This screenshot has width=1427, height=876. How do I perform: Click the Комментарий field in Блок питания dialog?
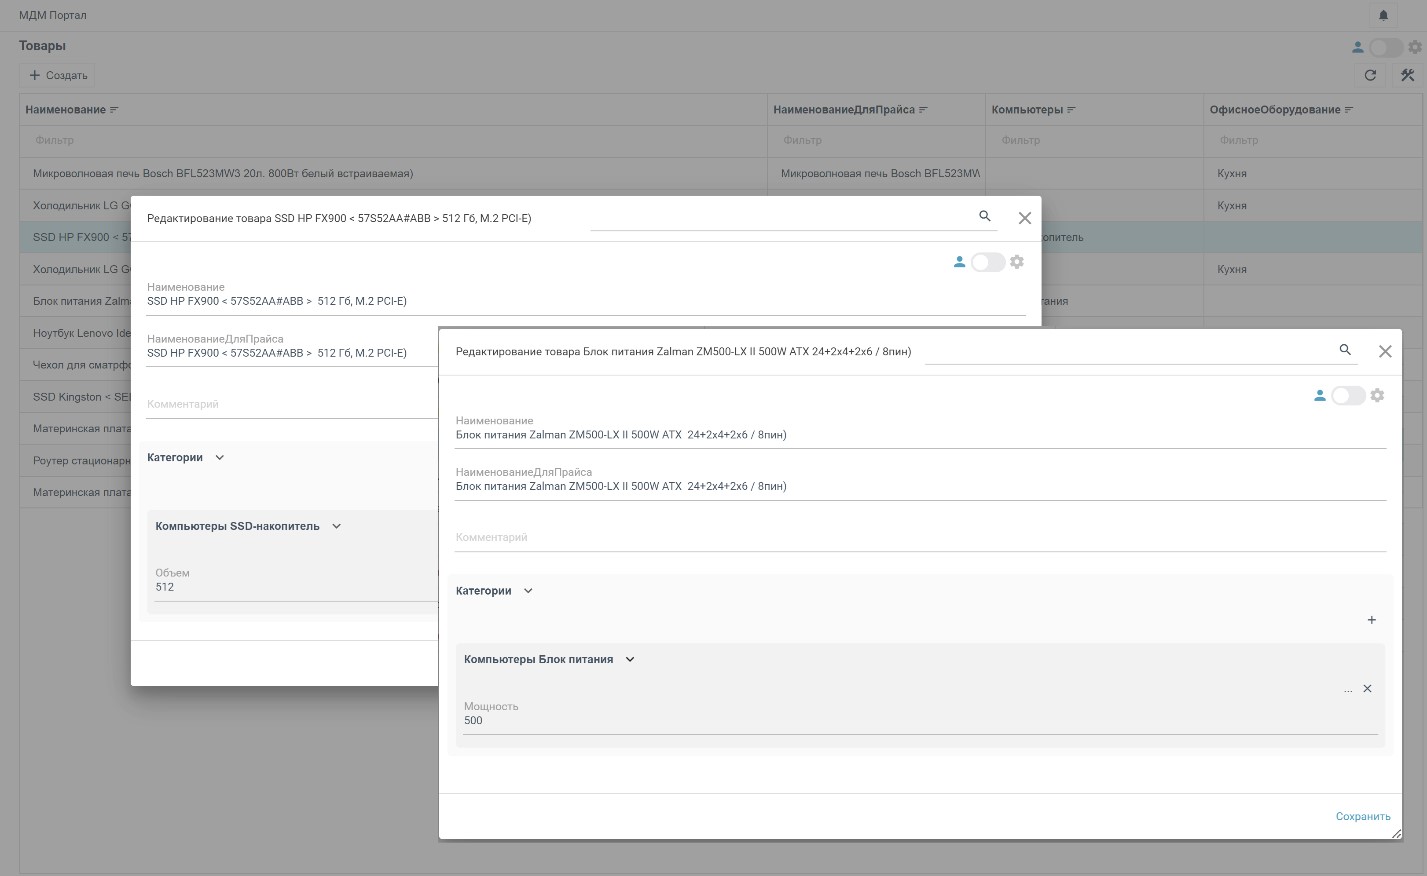pos(920,538)
